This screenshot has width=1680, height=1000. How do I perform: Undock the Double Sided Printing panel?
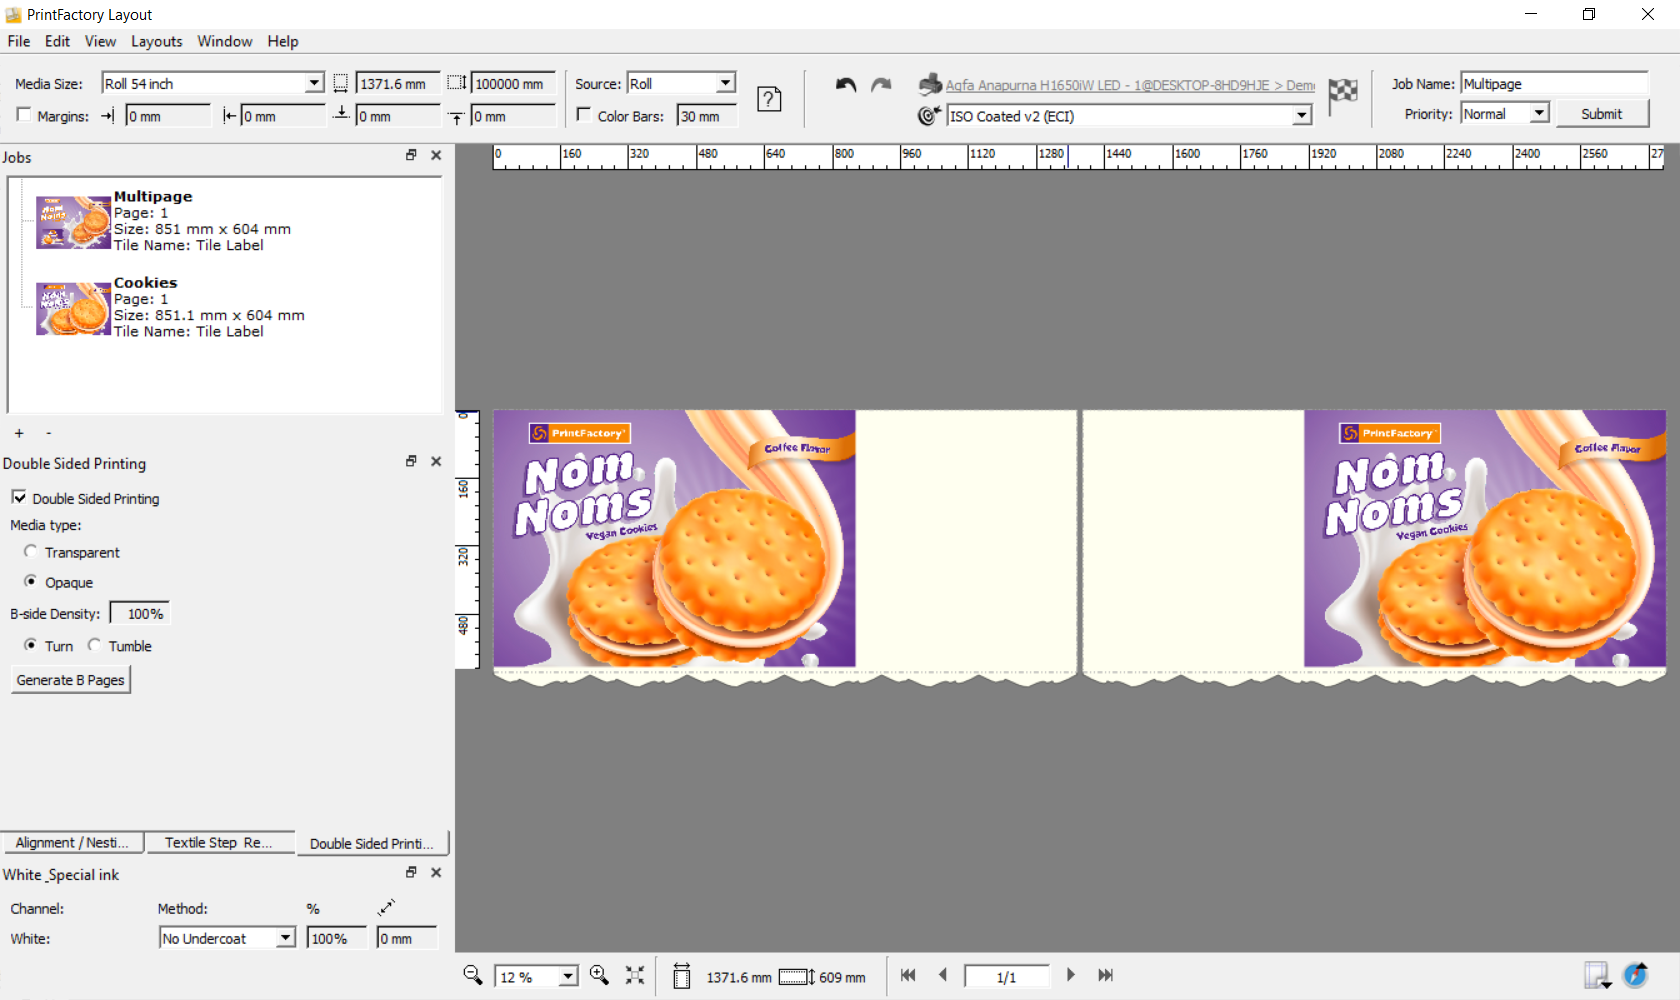click(411, 461)
